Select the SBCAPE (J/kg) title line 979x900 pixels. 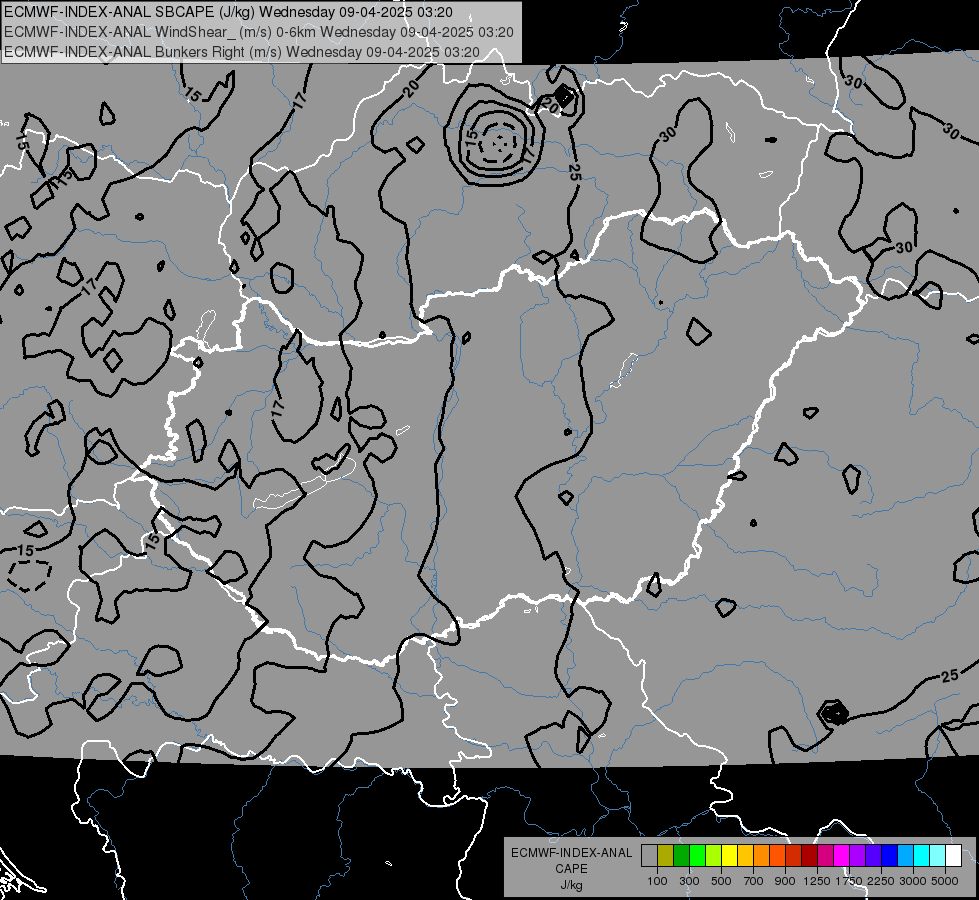pyautogui.click(x=229, y=12)
